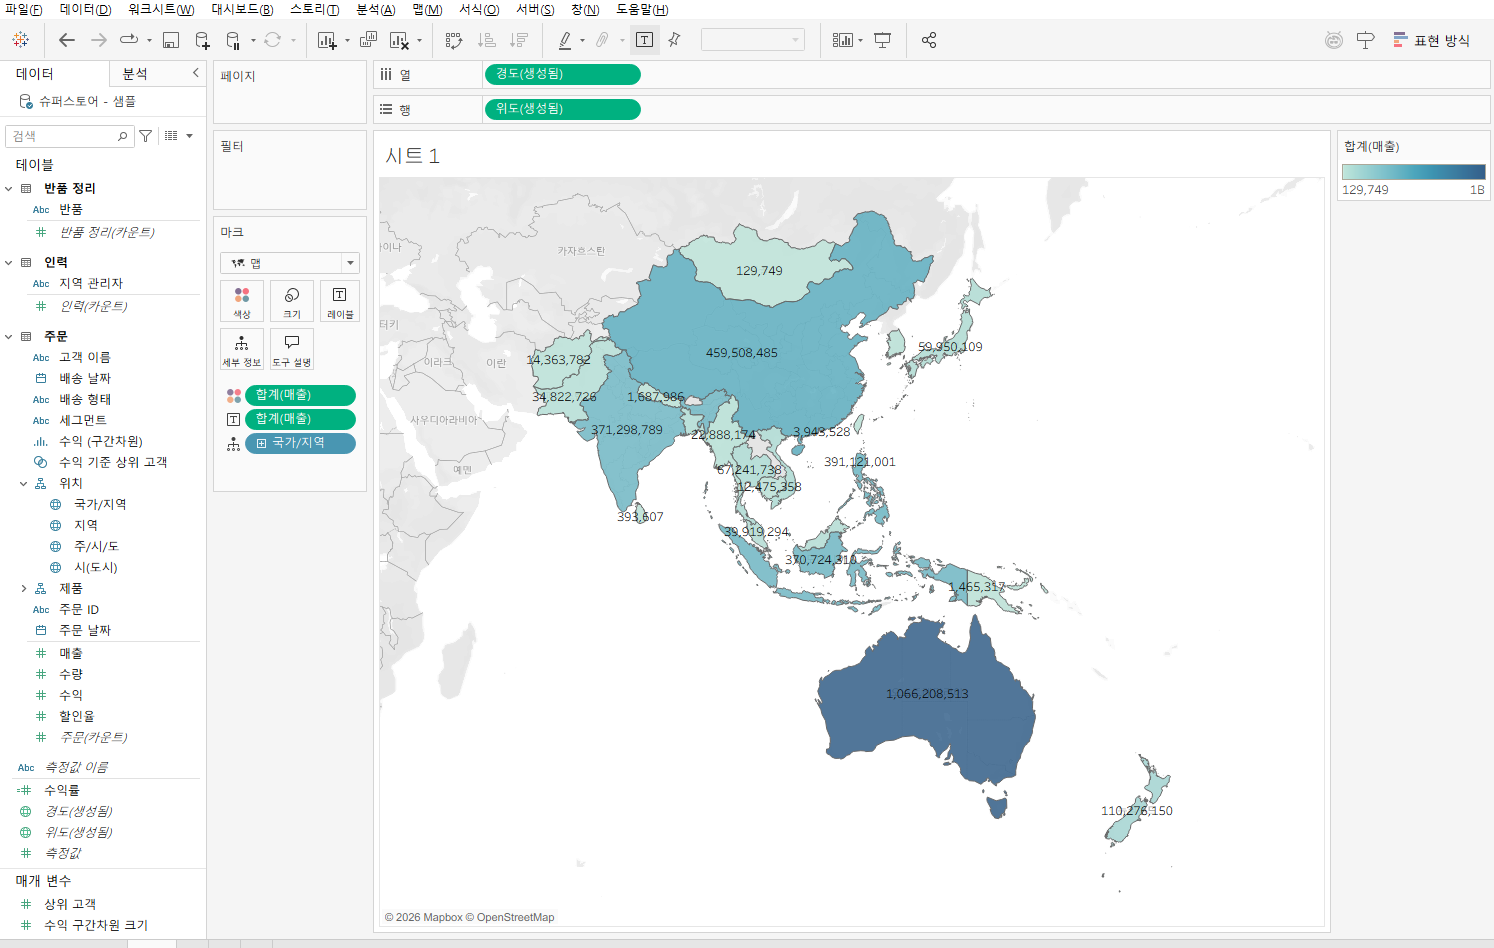Click the undo back arrow in toolbar

tap(67, 40)
